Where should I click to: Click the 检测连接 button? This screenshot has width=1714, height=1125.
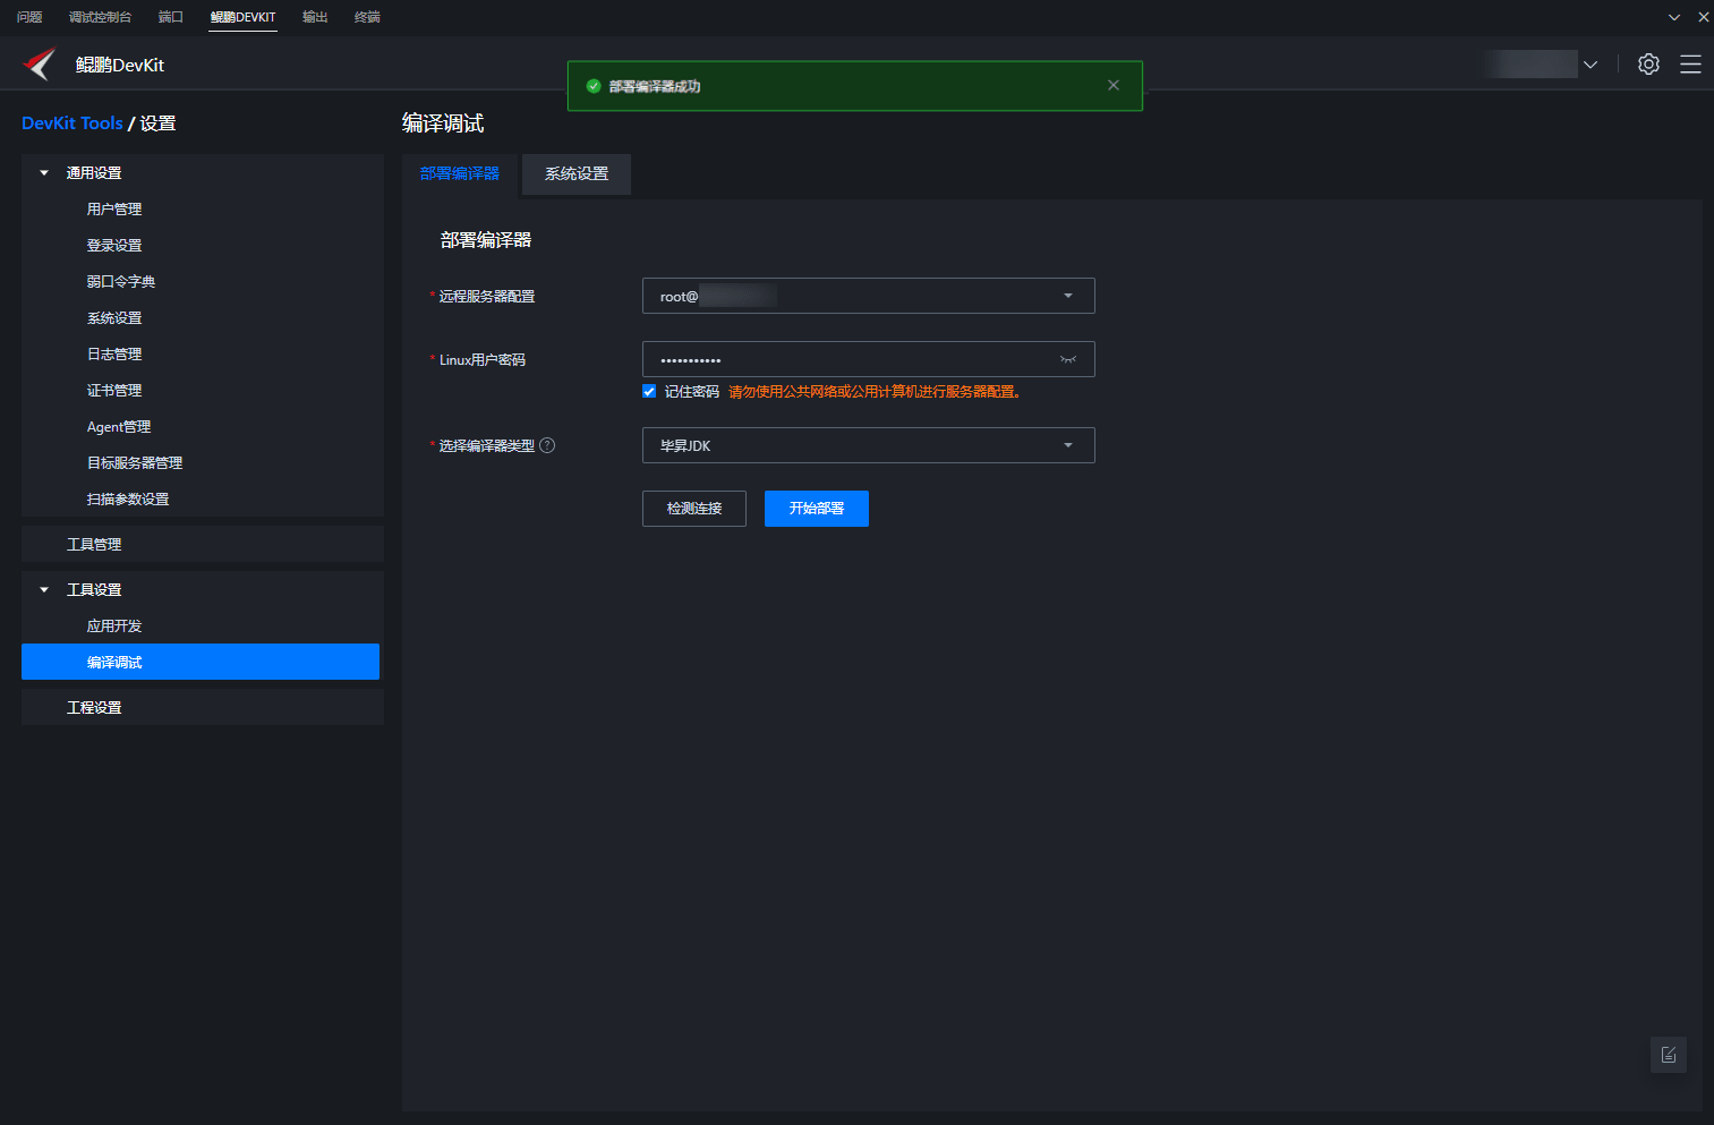click(x=694, y=508)
